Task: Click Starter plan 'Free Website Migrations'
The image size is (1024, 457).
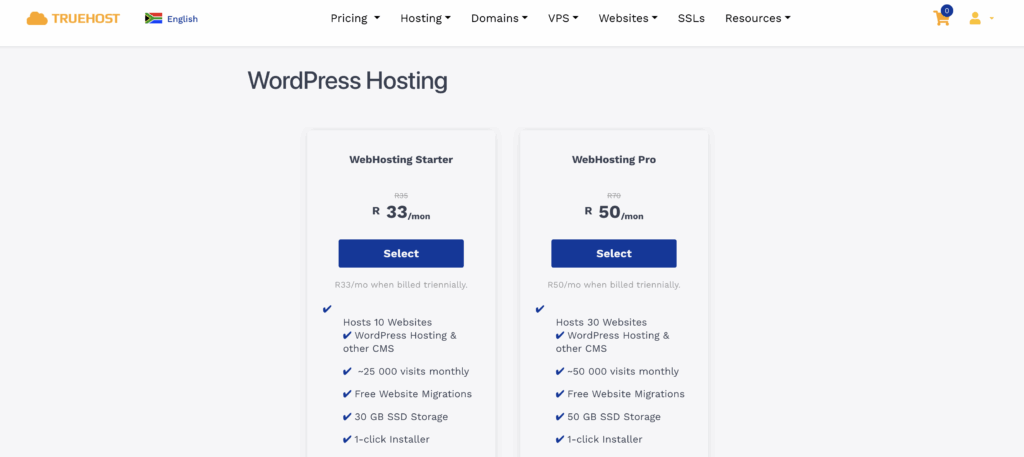Action: (x=413, y=394)
